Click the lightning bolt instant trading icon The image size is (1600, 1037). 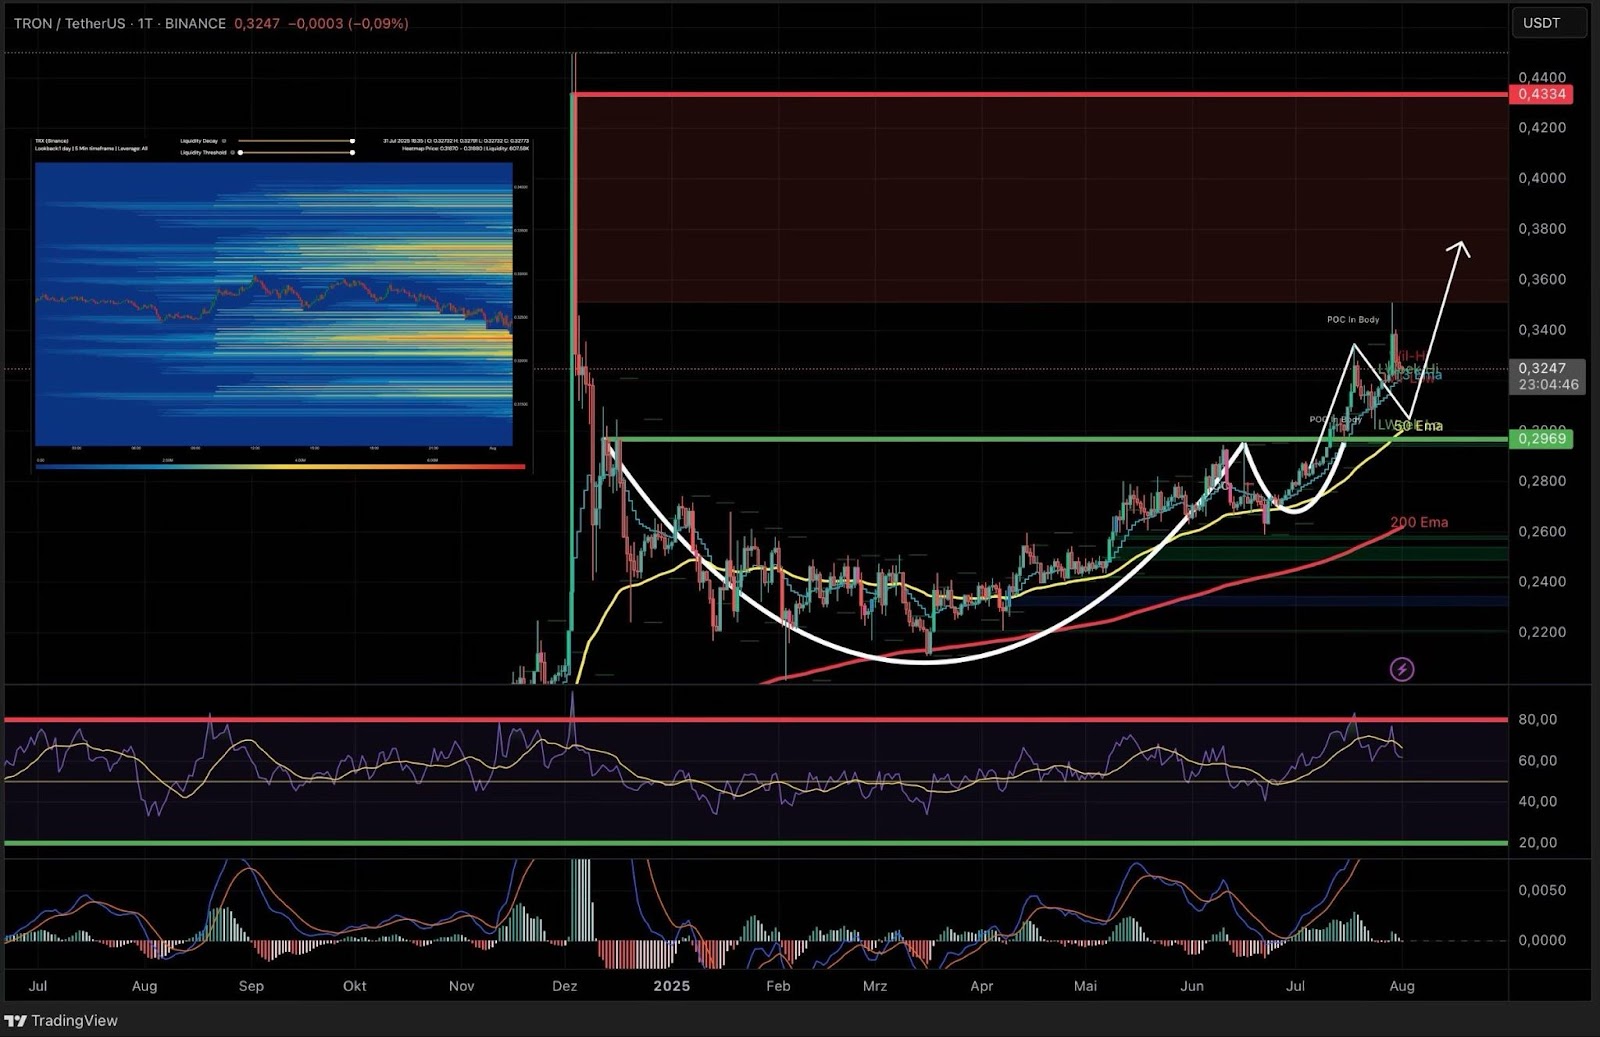tap(1402, 671)
